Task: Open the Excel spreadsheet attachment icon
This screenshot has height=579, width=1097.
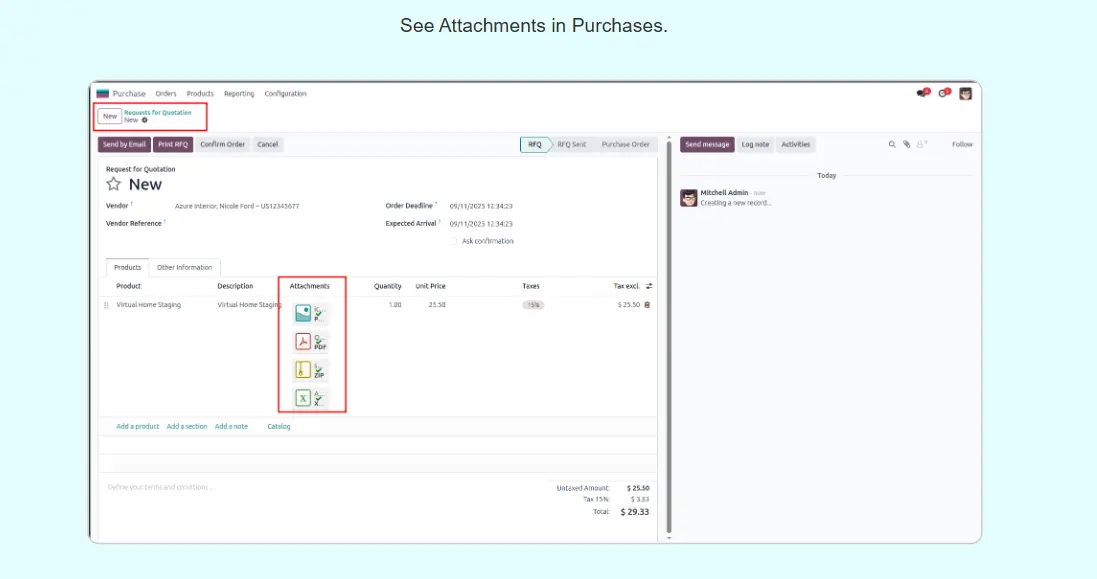Action: coord(303,398)
